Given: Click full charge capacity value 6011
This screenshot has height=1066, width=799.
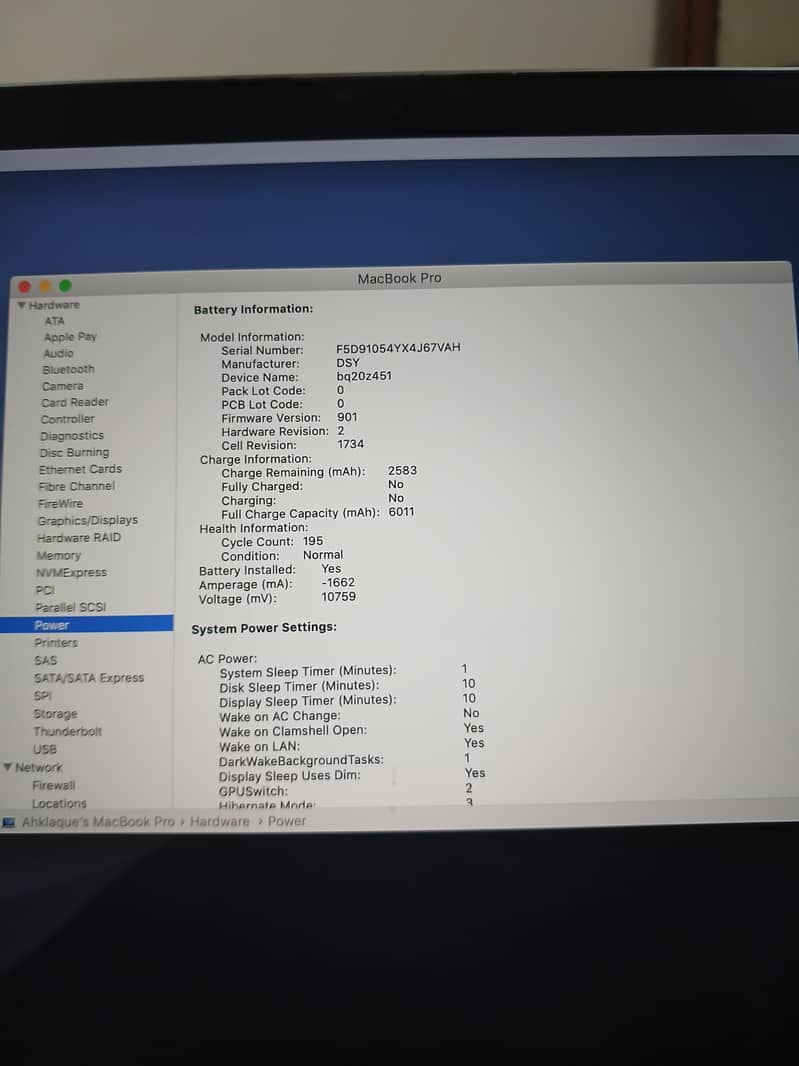Looking at the screenshot, I should pos(401,512).
